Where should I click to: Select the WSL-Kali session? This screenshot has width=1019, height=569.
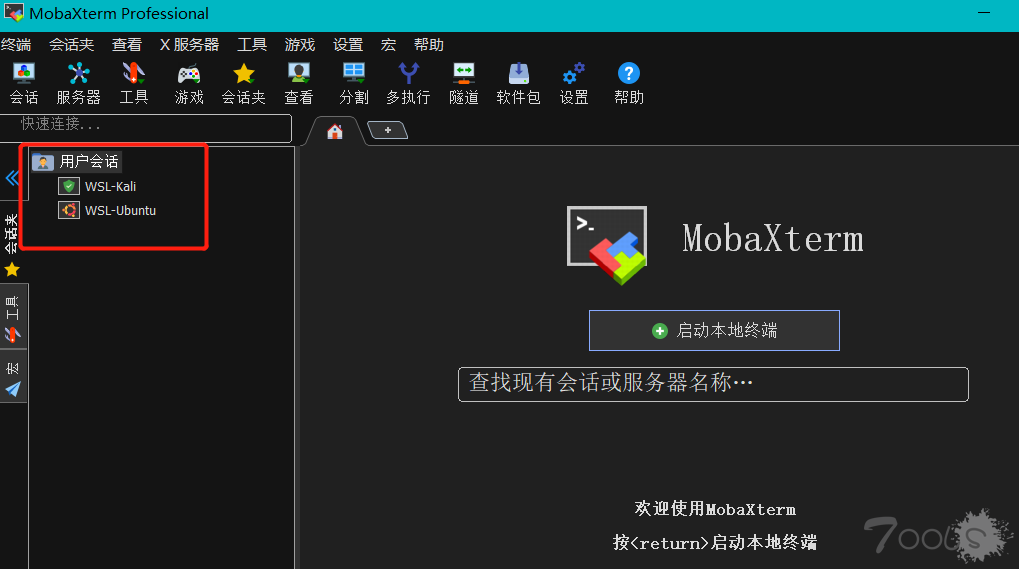tap(97, 186)
